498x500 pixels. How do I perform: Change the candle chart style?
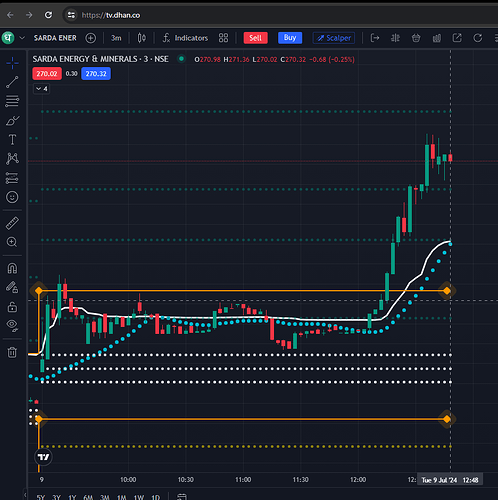click(x=142, y=38)
